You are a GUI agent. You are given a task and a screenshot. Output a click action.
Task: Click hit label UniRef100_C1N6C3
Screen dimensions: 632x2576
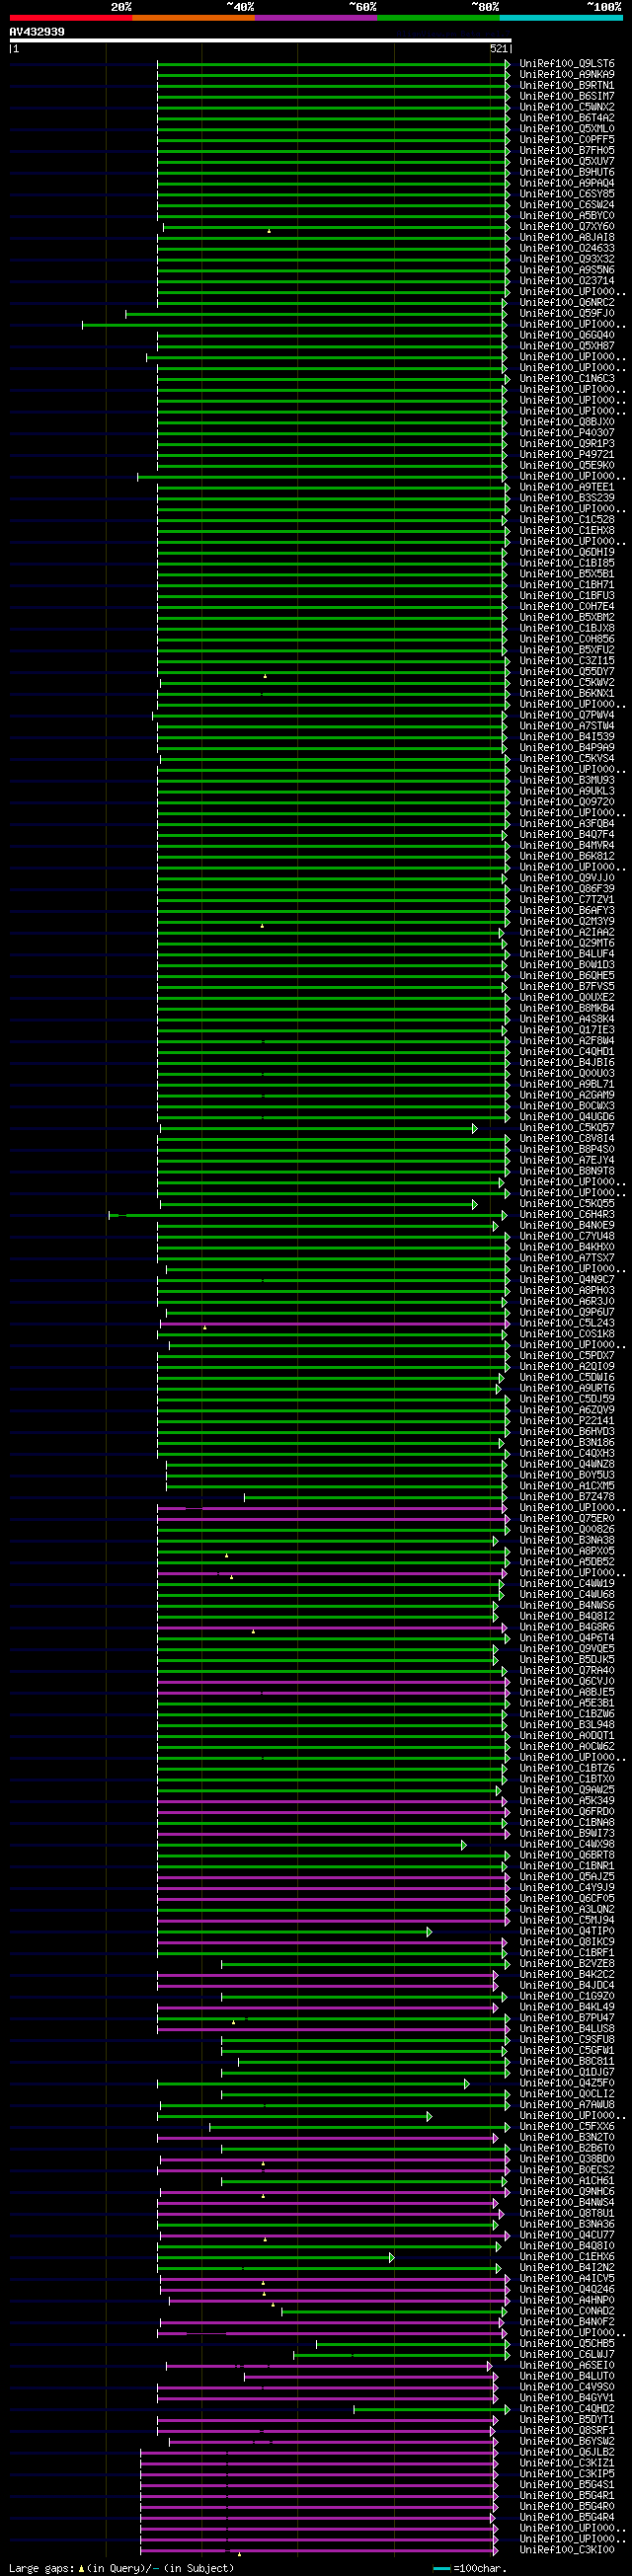[567, 379]
